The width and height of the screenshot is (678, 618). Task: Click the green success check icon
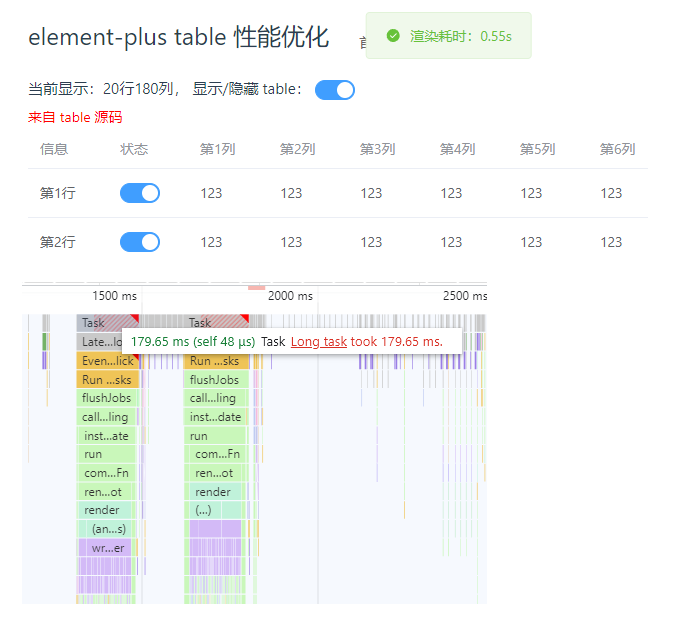[393, 36]
